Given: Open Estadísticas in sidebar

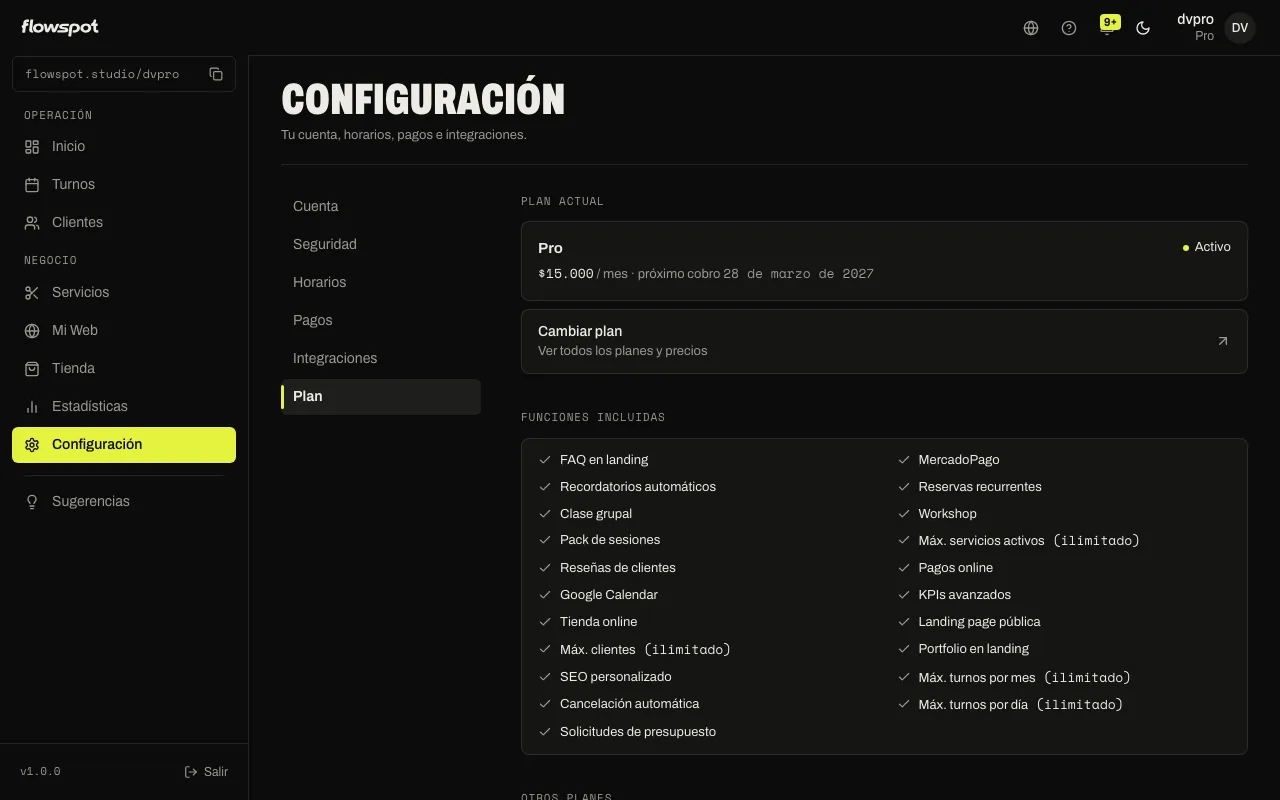Looking at the screenshot, I should [x=124, y=406].
